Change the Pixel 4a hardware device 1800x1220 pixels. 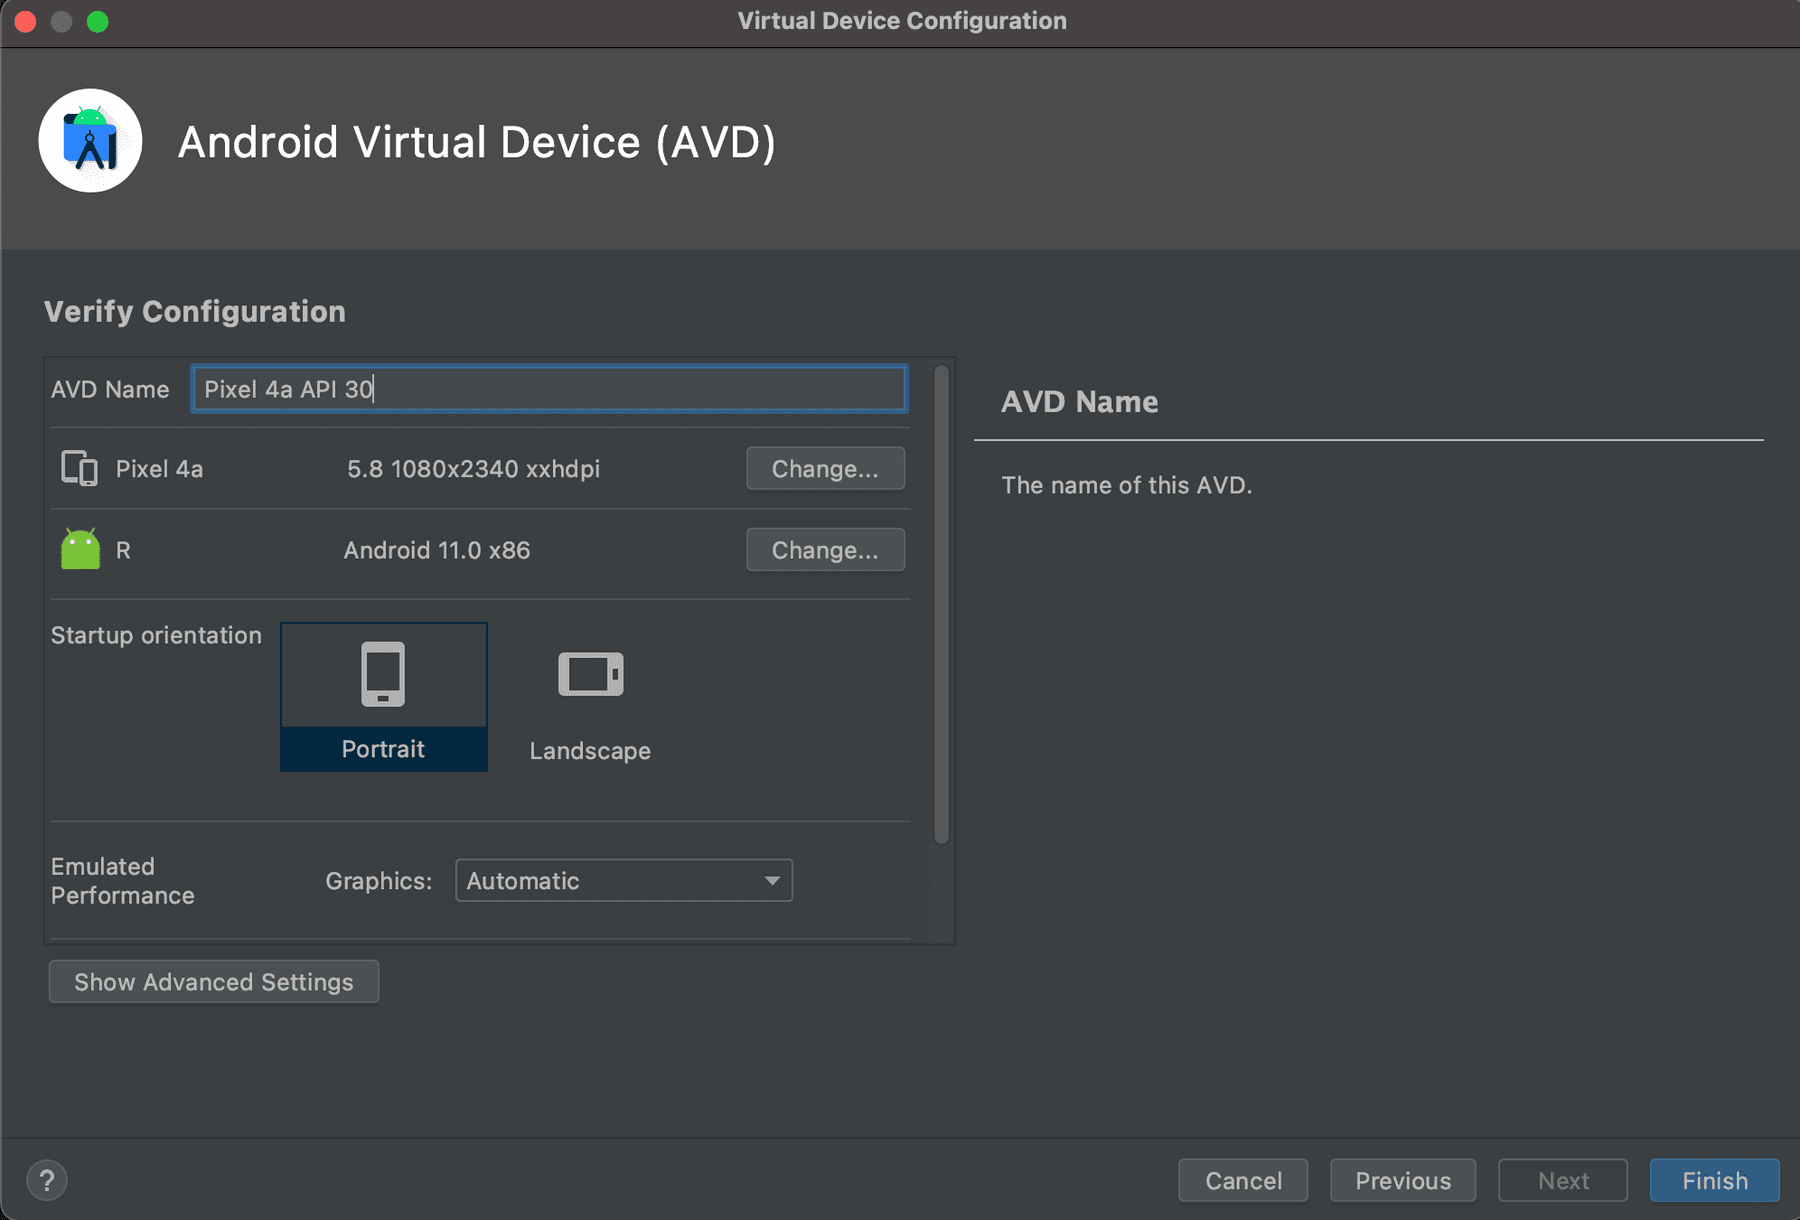coord(825,468)
